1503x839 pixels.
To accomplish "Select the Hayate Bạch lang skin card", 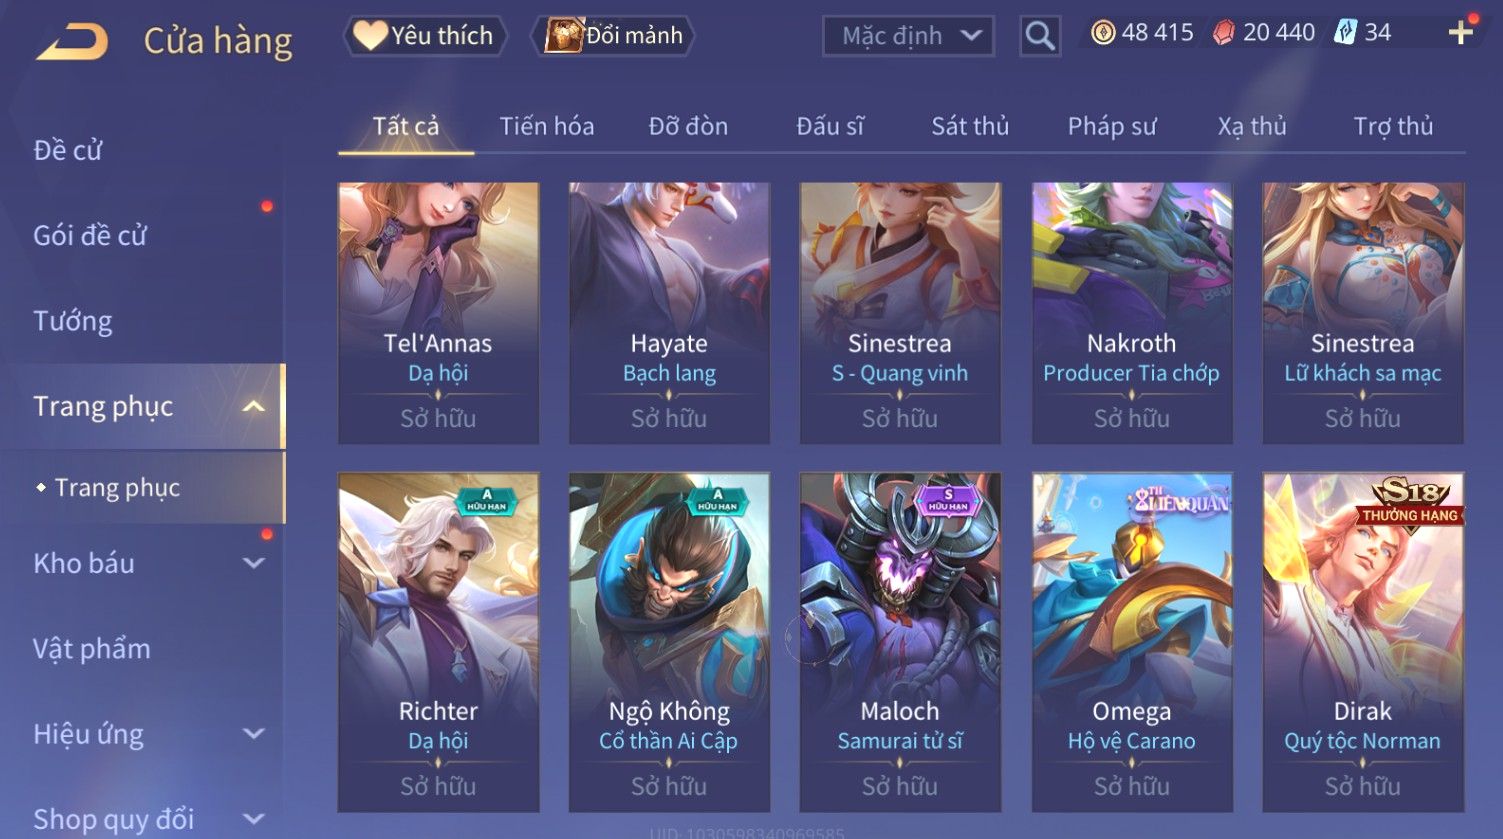I will coord(669,313).
